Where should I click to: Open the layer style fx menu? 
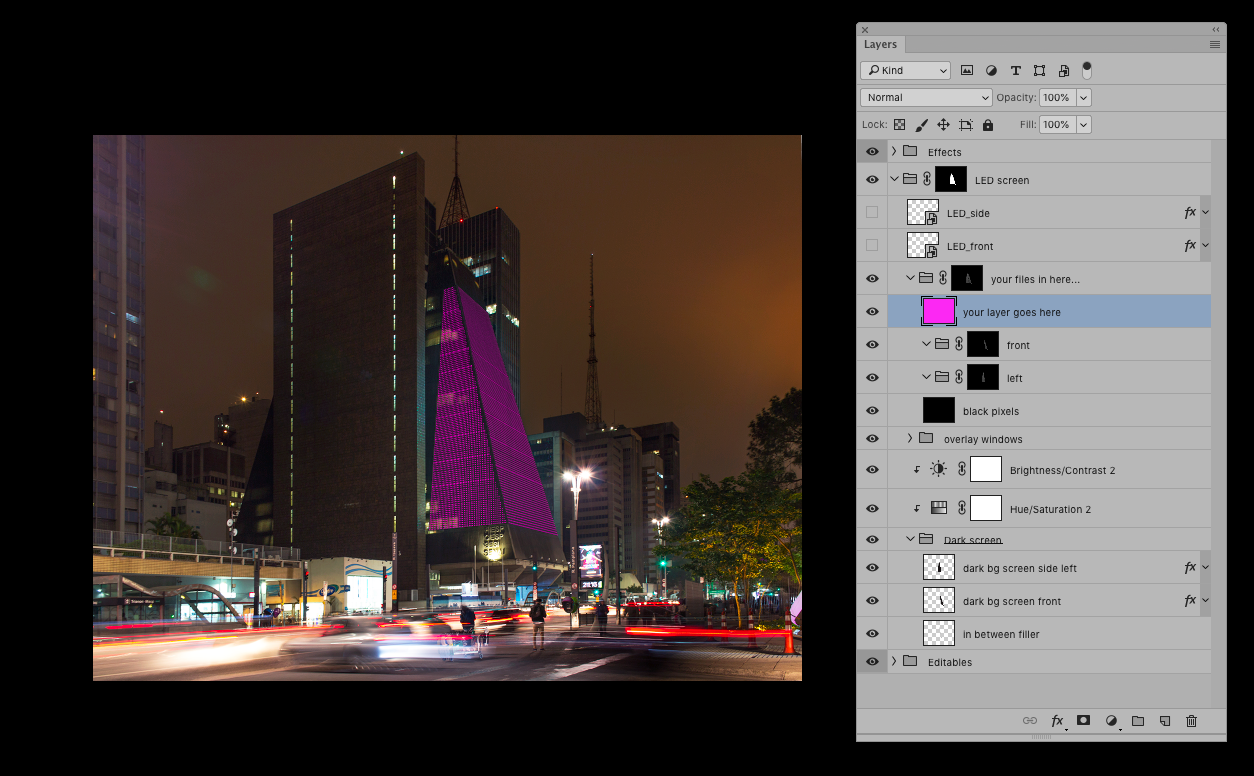[1057, 721]
